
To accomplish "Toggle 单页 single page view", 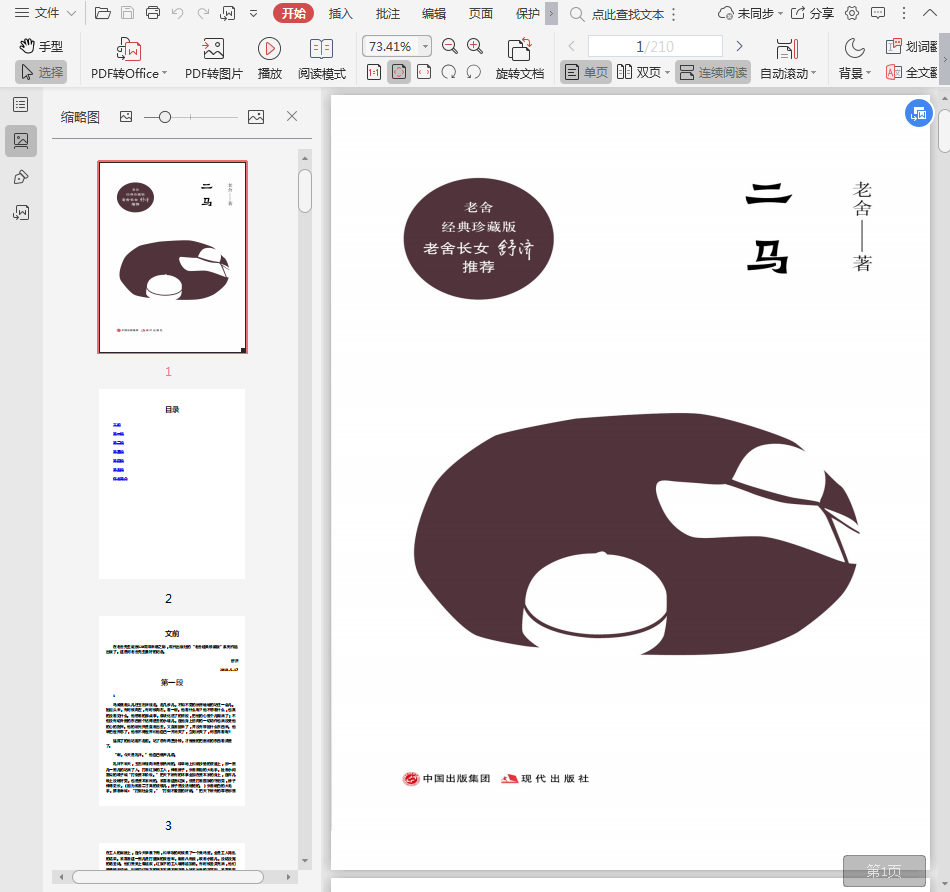I will coord(585,72).
